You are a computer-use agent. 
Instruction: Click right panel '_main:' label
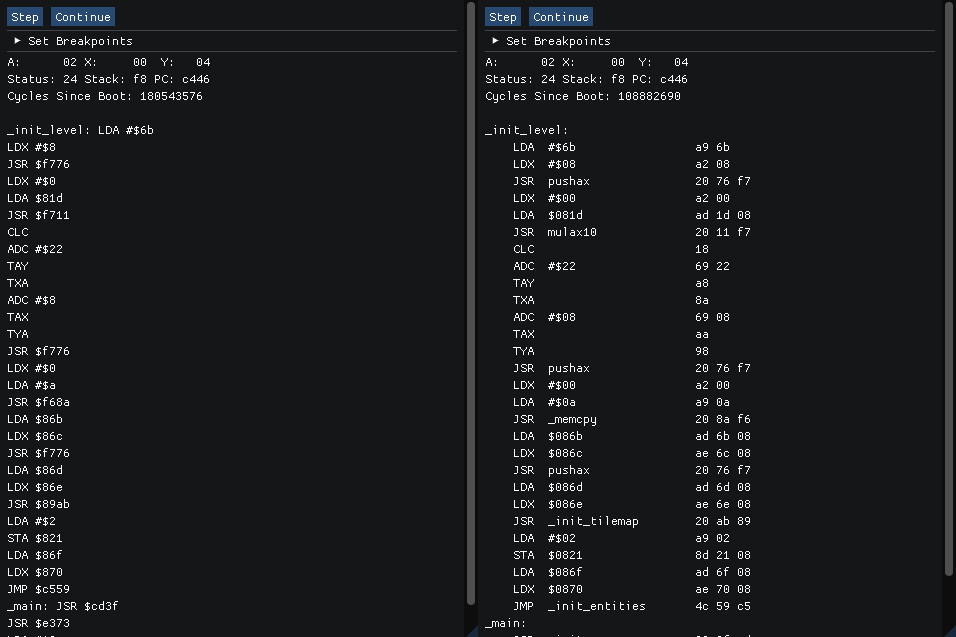pos(506,624)
